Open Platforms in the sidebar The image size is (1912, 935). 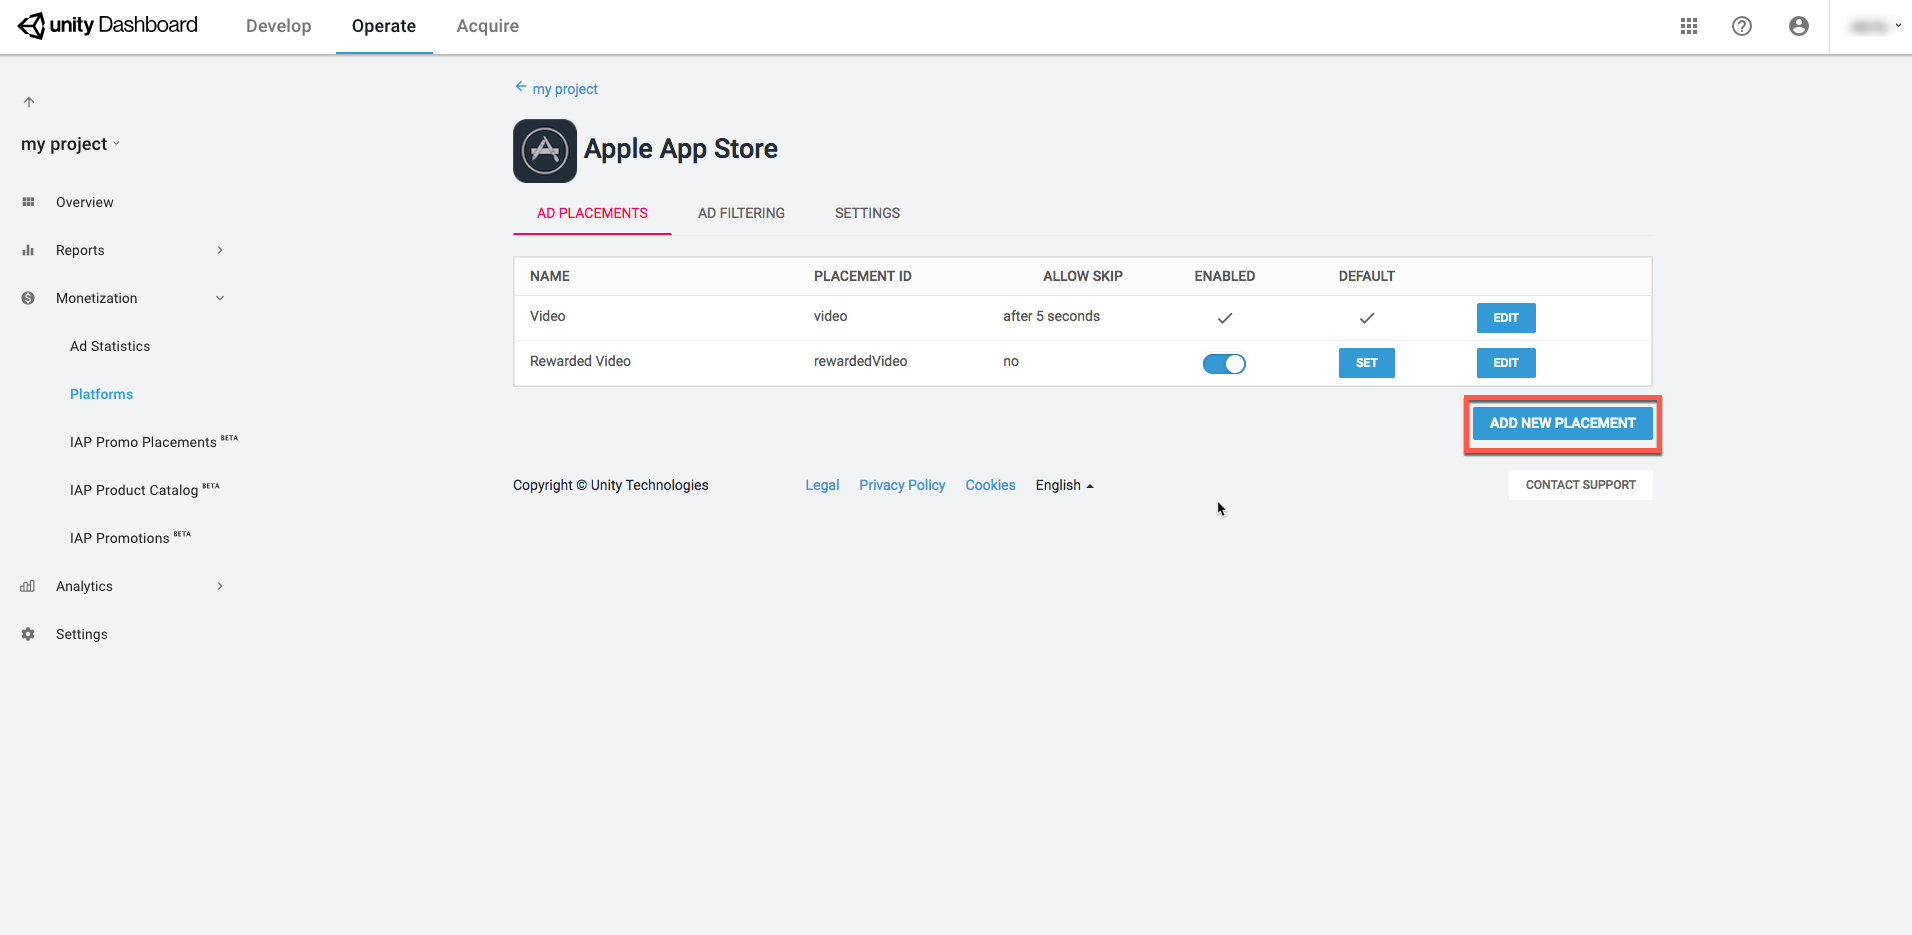point(101,394)
